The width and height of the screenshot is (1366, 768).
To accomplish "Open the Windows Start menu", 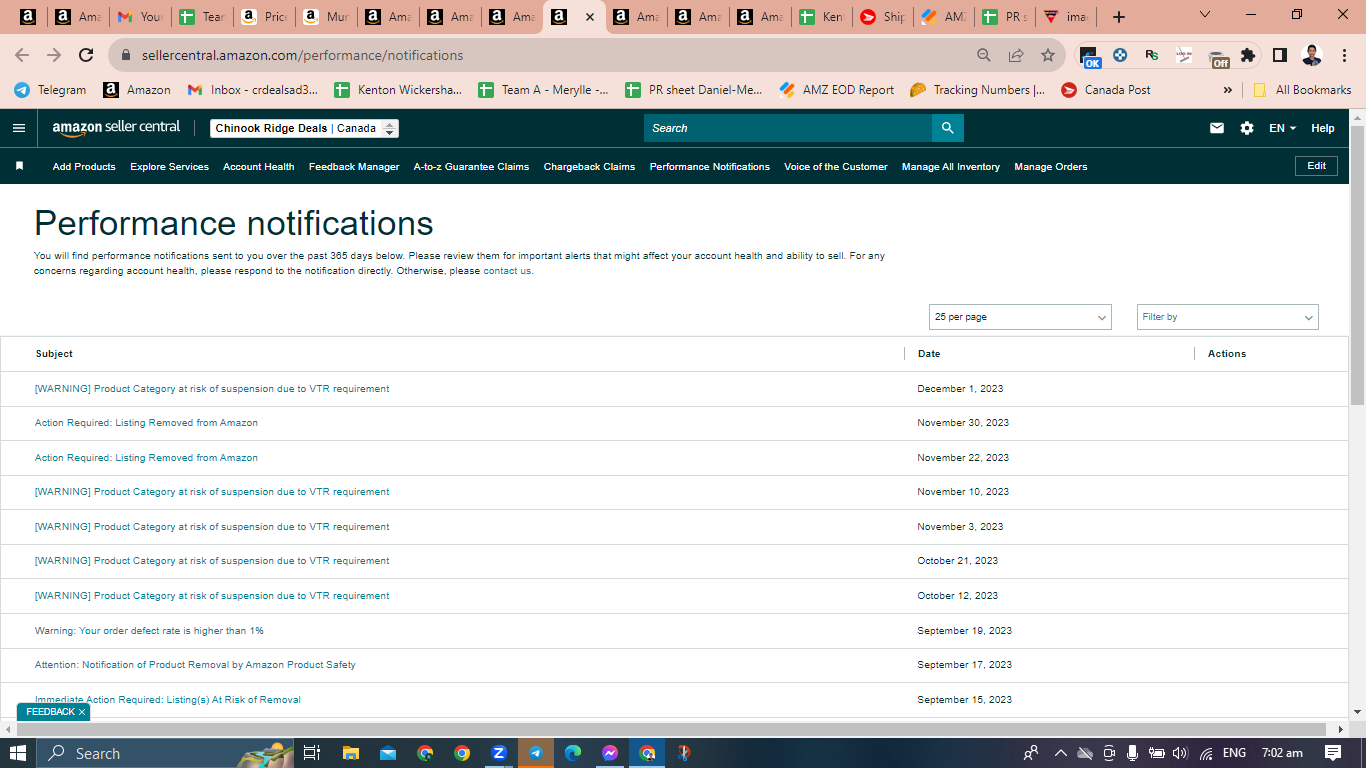I will (18, 753).
